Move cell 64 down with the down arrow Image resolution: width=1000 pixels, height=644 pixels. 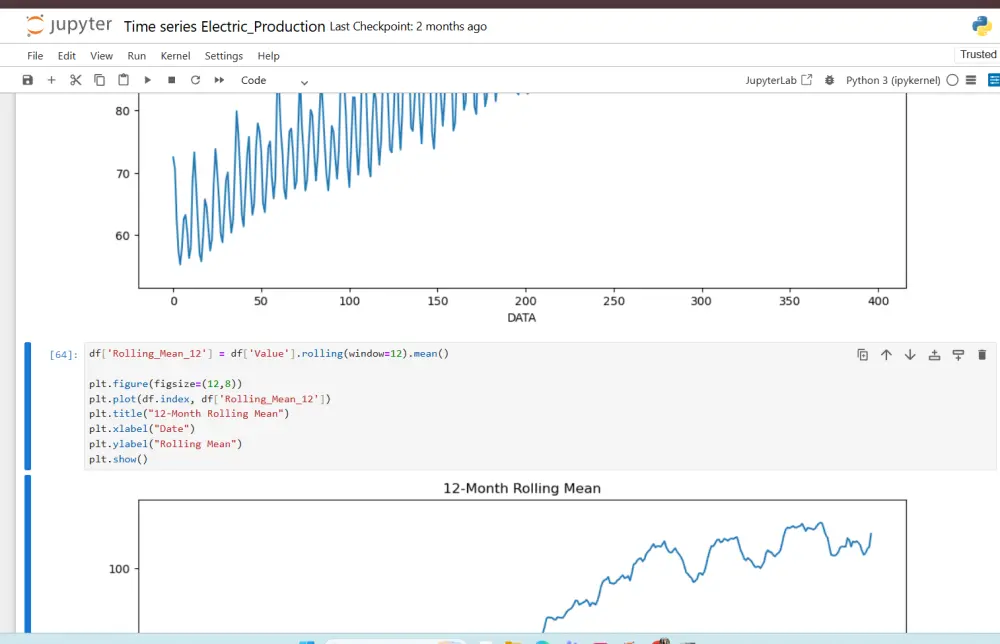[x=910, y=355]
